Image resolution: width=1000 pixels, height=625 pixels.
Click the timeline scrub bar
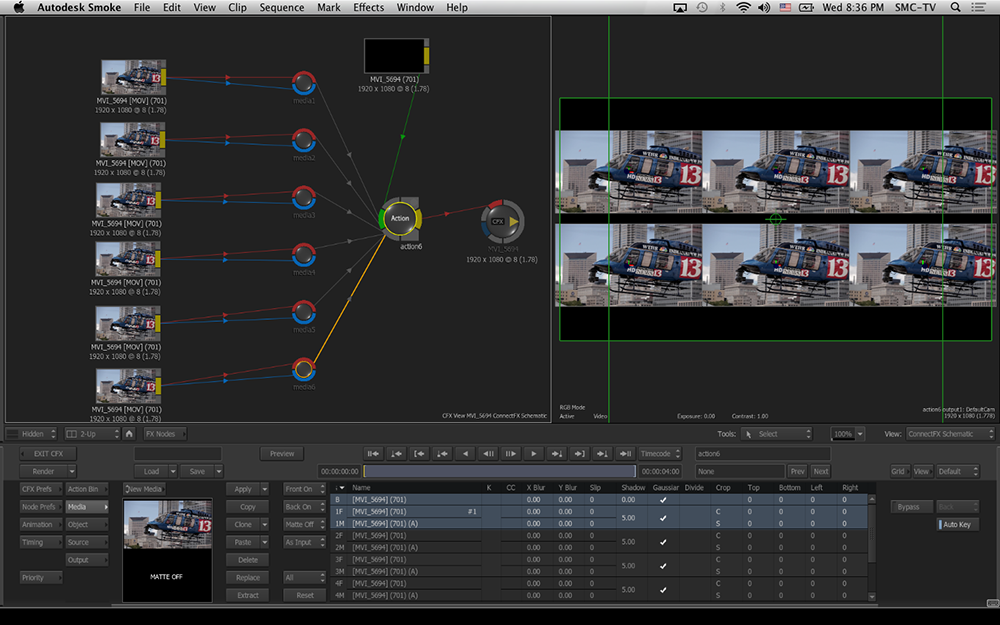[x=498, y=471]
